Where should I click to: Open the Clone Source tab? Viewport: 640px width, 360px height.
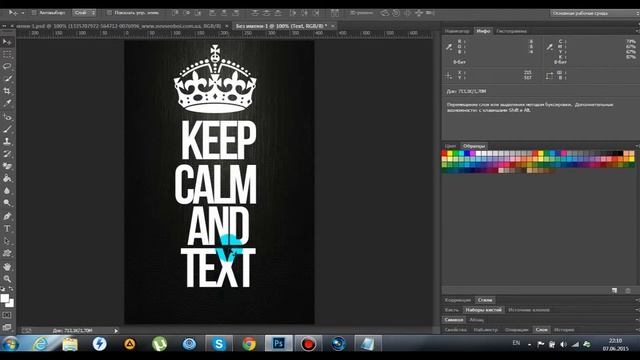(x=529, y=310)
